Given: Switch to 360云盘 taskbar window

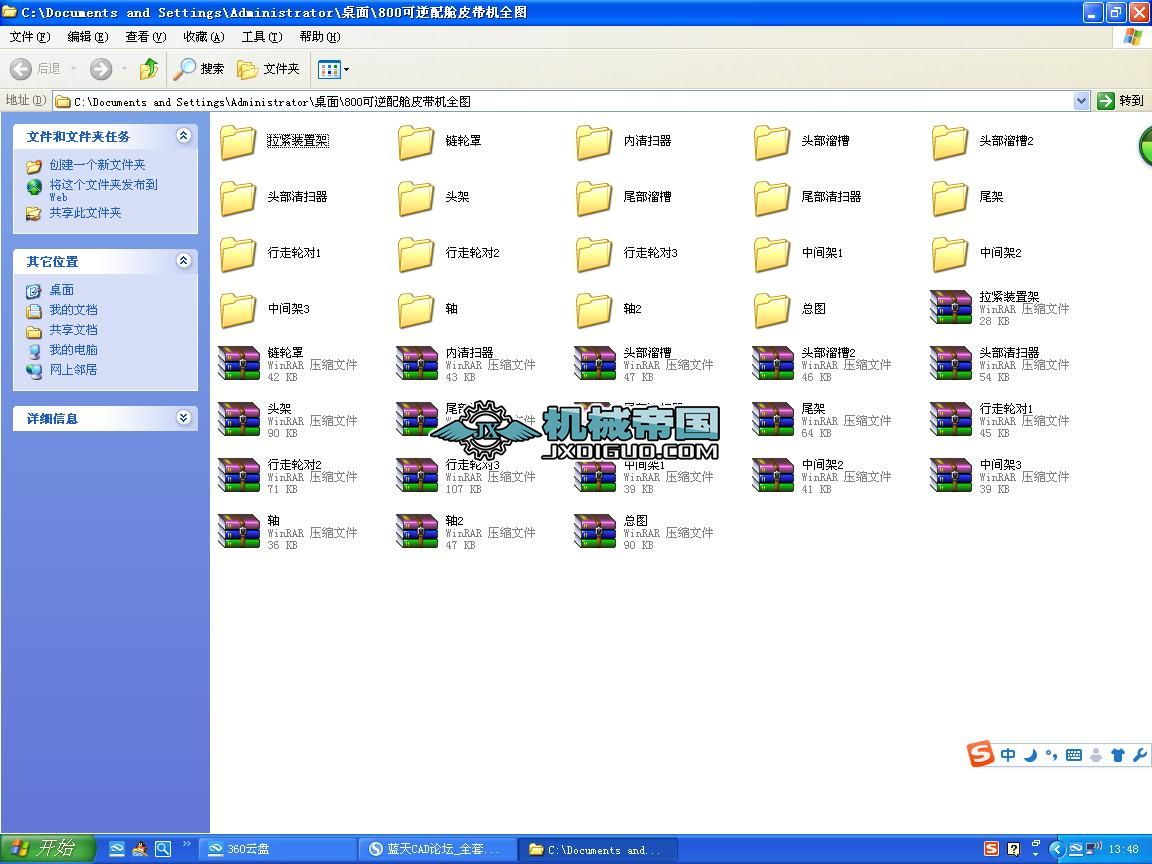Looking at the screenshot, I should (278, 849).
